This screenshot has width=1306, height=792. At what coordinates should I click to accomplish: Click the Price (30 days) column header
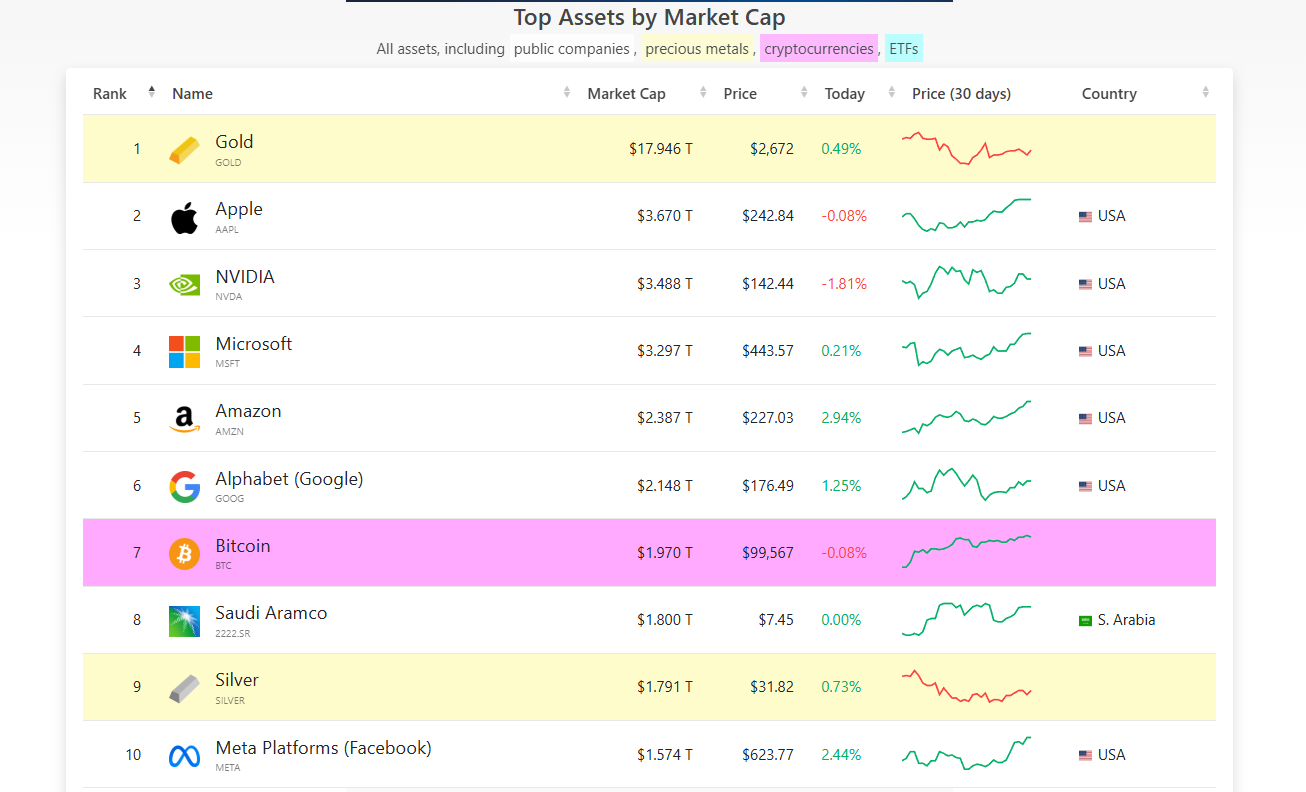coord(961,94)
